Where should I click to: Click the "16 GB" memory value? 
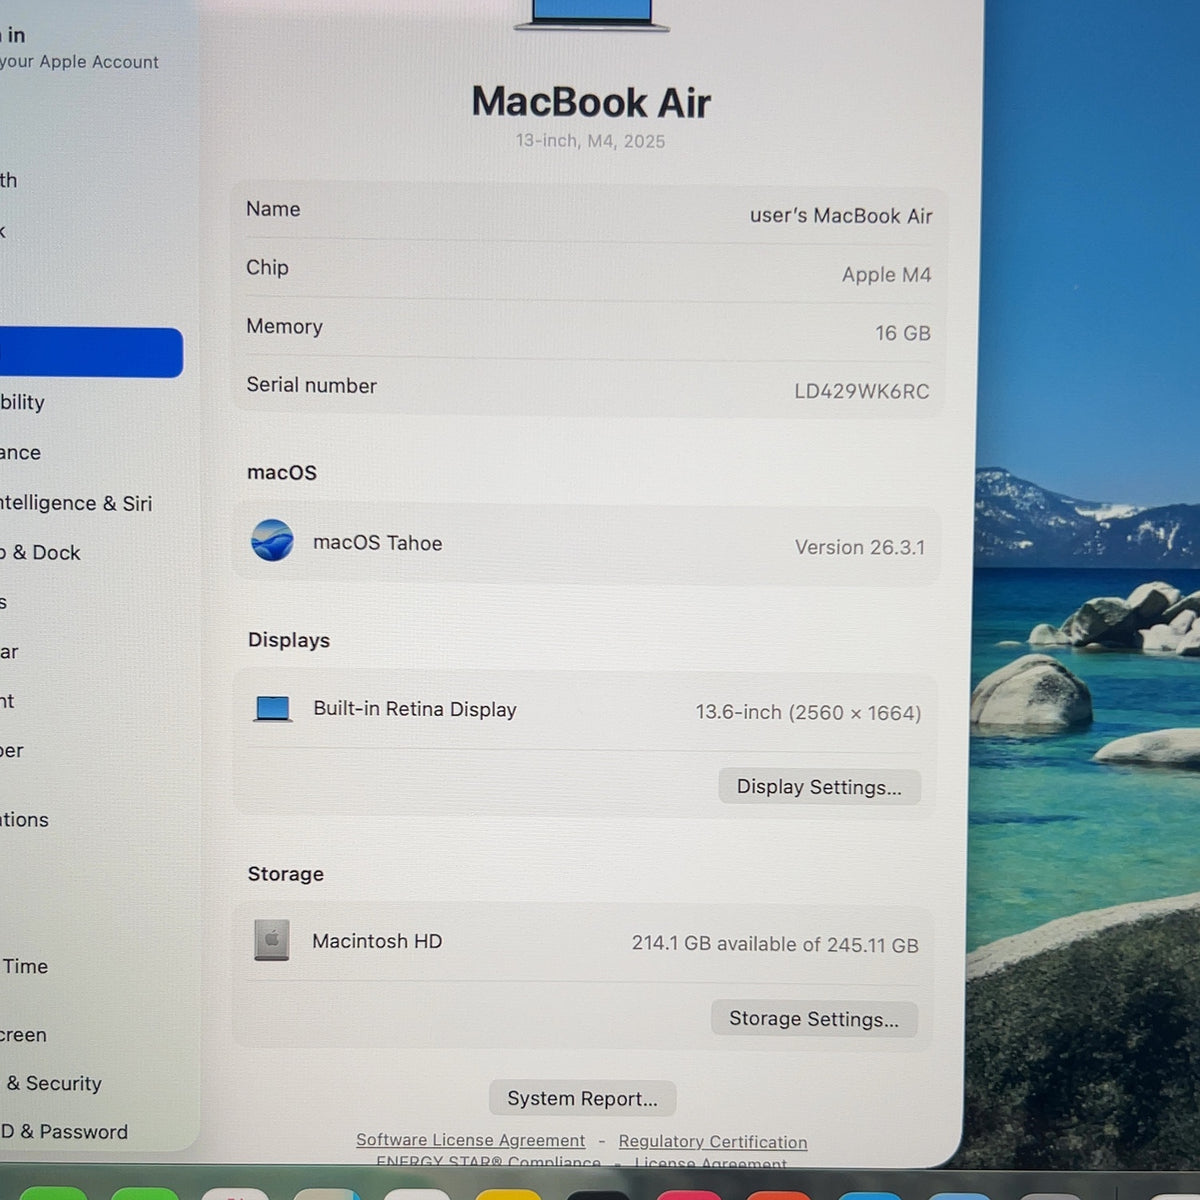tap(903, 333)
